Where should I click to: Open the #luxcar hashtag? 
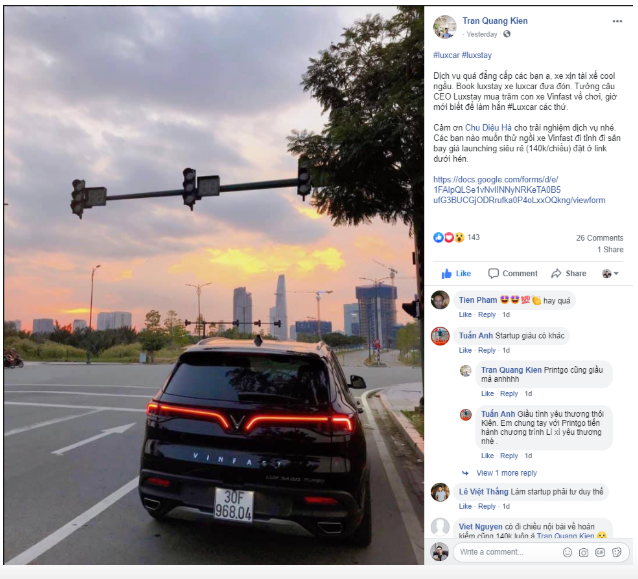click(446, 55)
